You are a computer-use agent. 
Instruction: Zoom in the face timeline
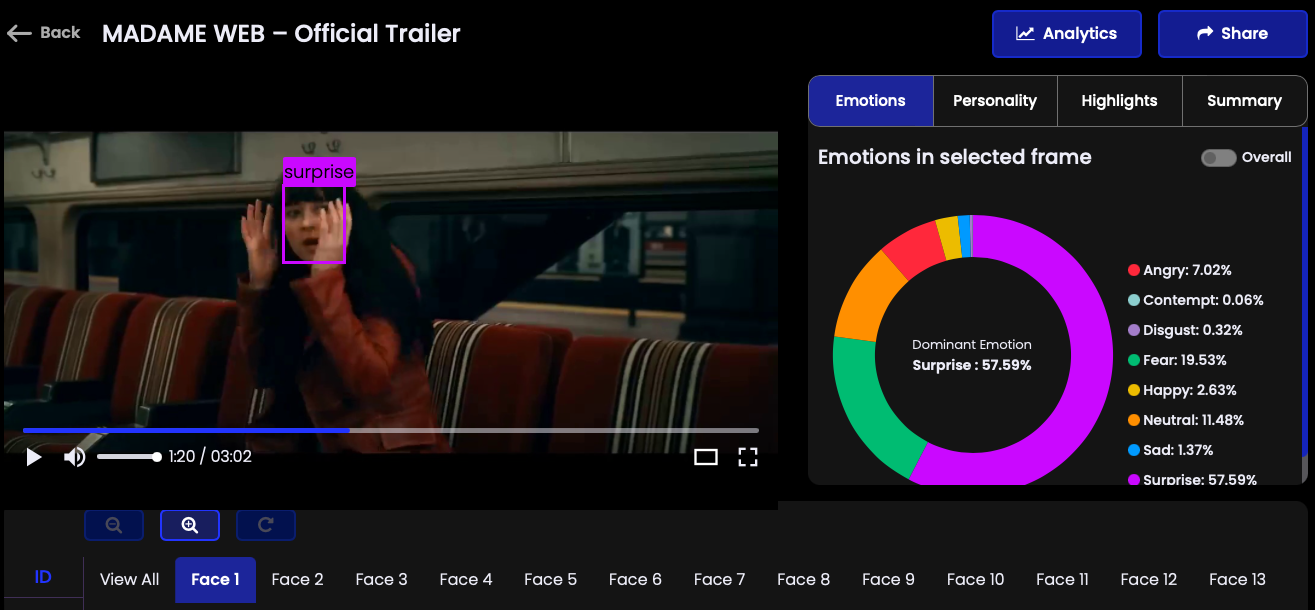(x=190, y=525)
